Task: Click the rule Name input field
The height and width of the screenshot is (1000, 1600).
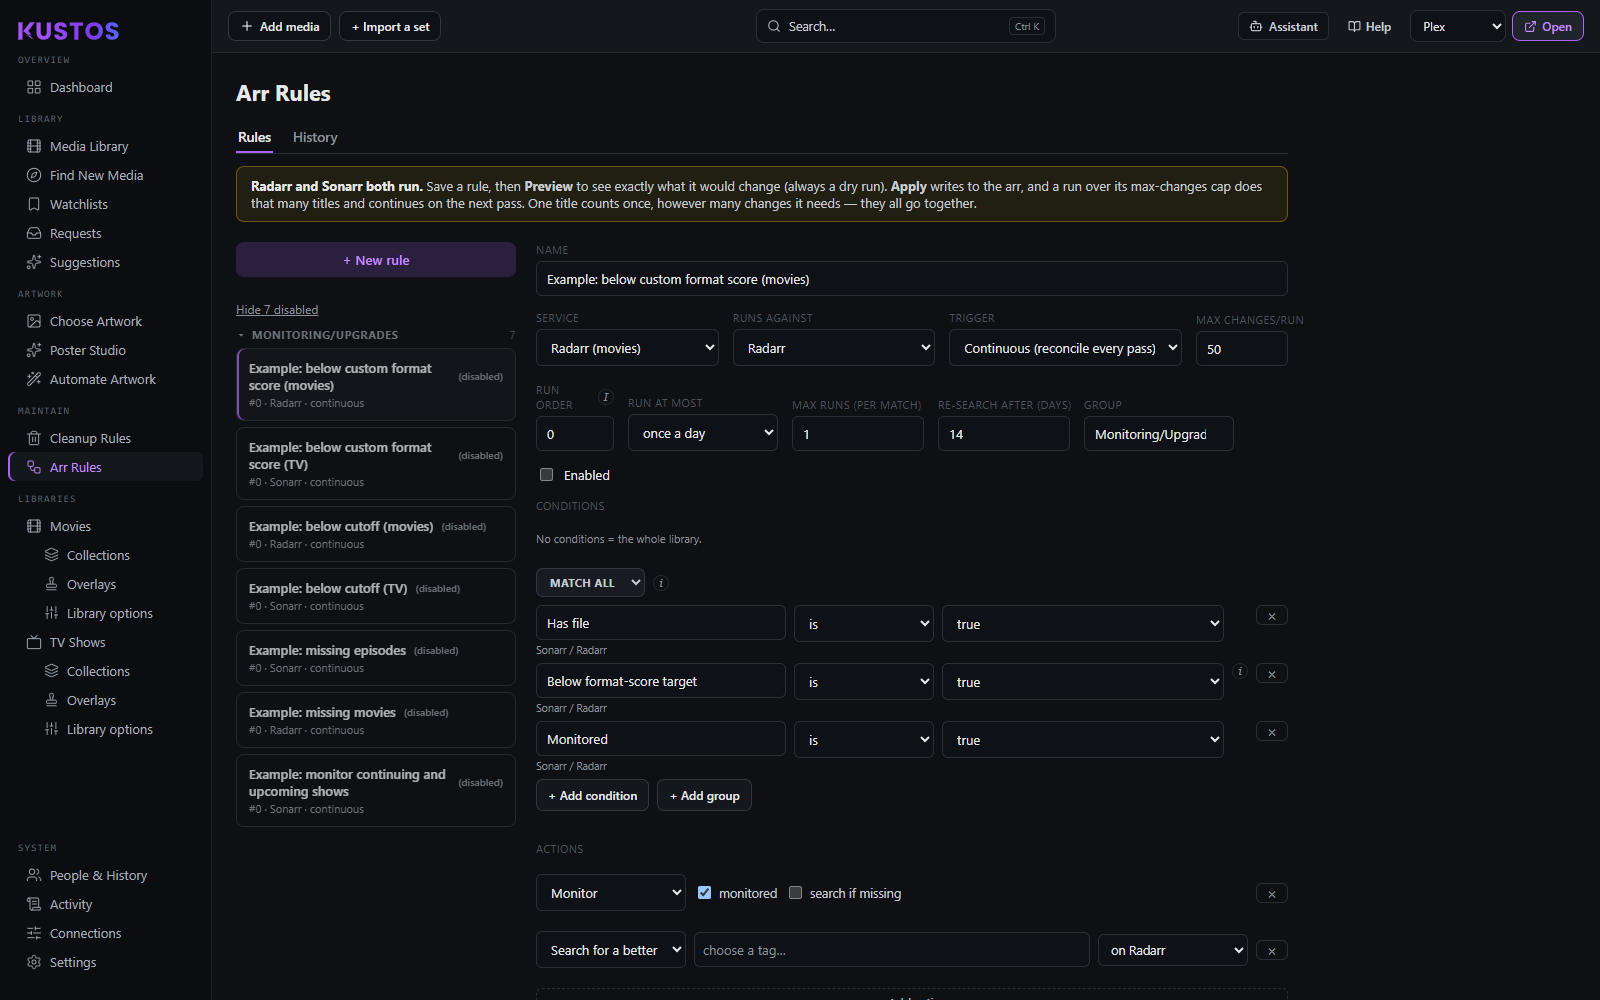Action: tap(912, 279)
